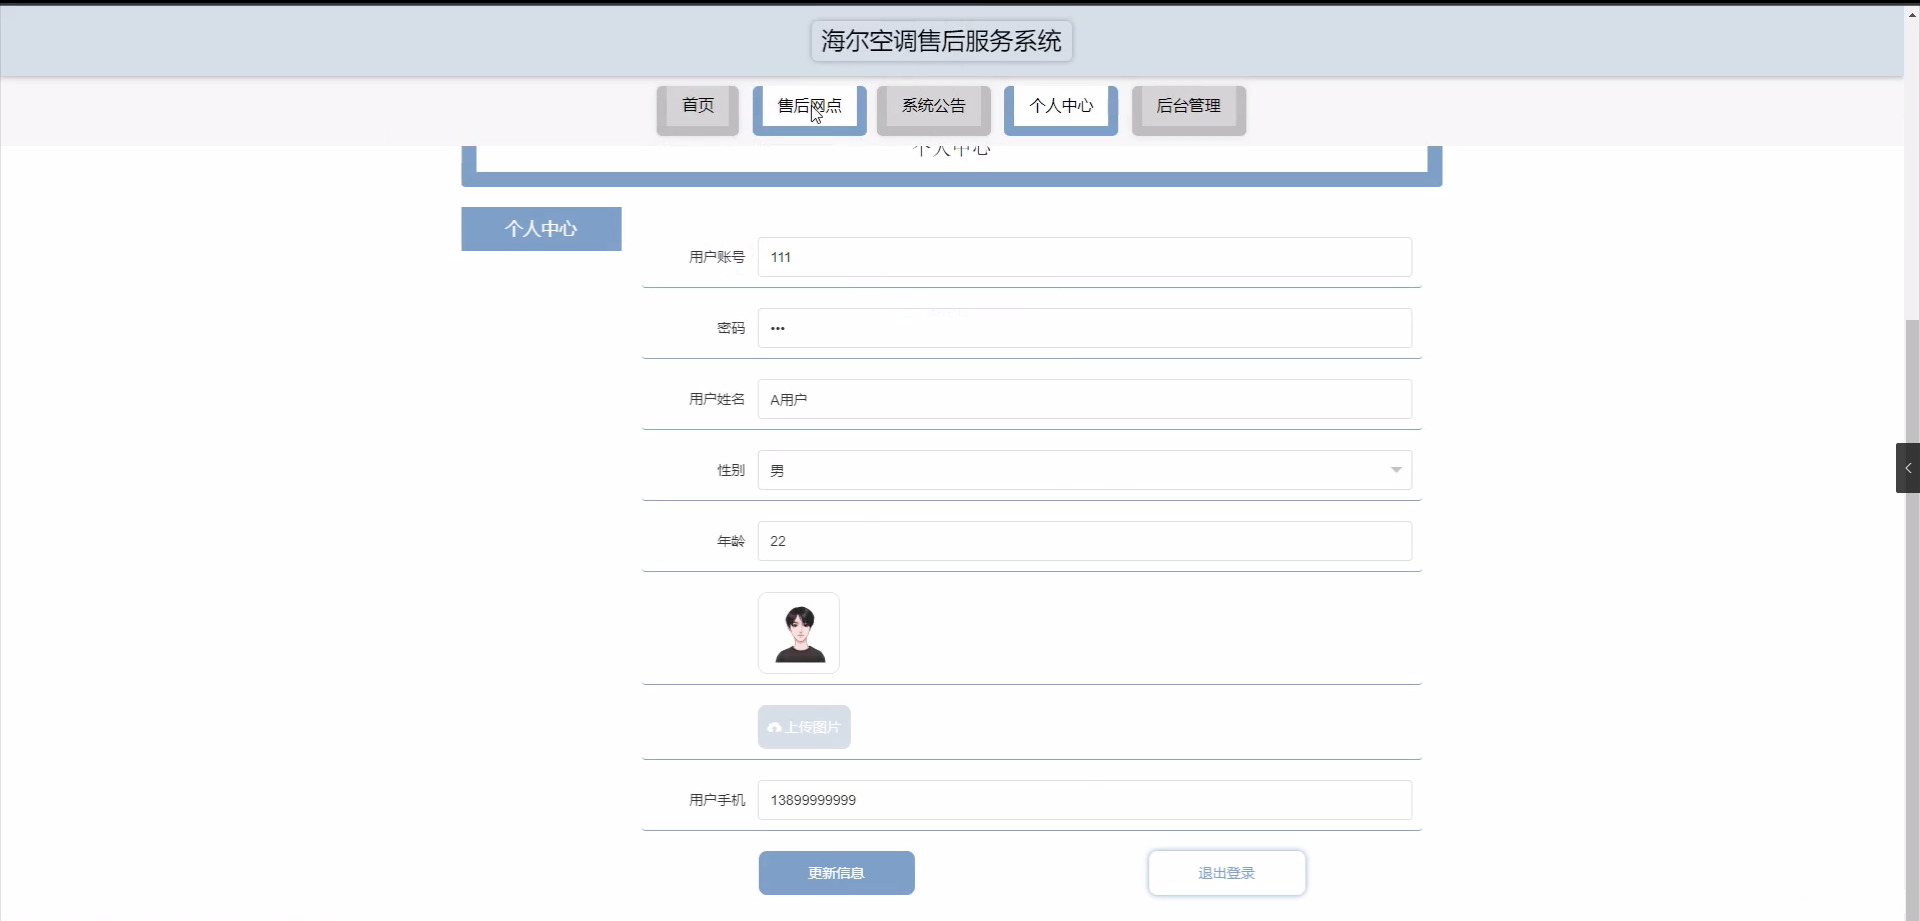The image size is (1920, 921).
Task: Click the user avatar thumbnail
Action: click(799, 633)
